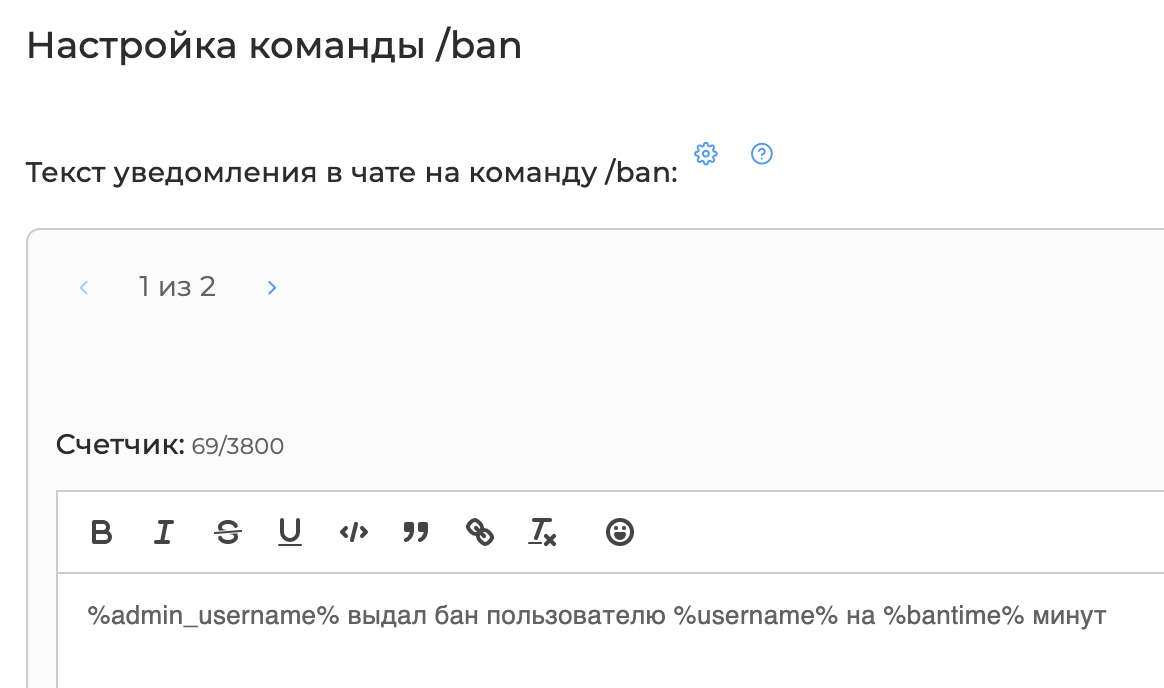This screenshot has width=1164, height=688.
Task: Show help for the /ban notification text
Action: click(762, 154)
